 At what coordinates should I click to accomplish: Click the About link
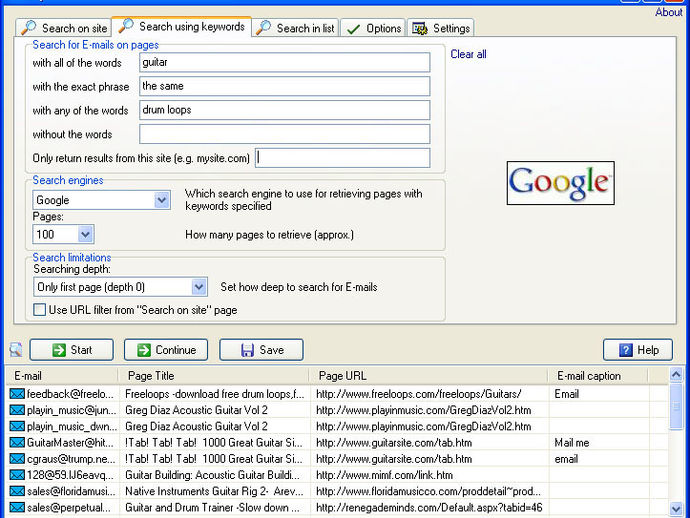click(668, 12)
